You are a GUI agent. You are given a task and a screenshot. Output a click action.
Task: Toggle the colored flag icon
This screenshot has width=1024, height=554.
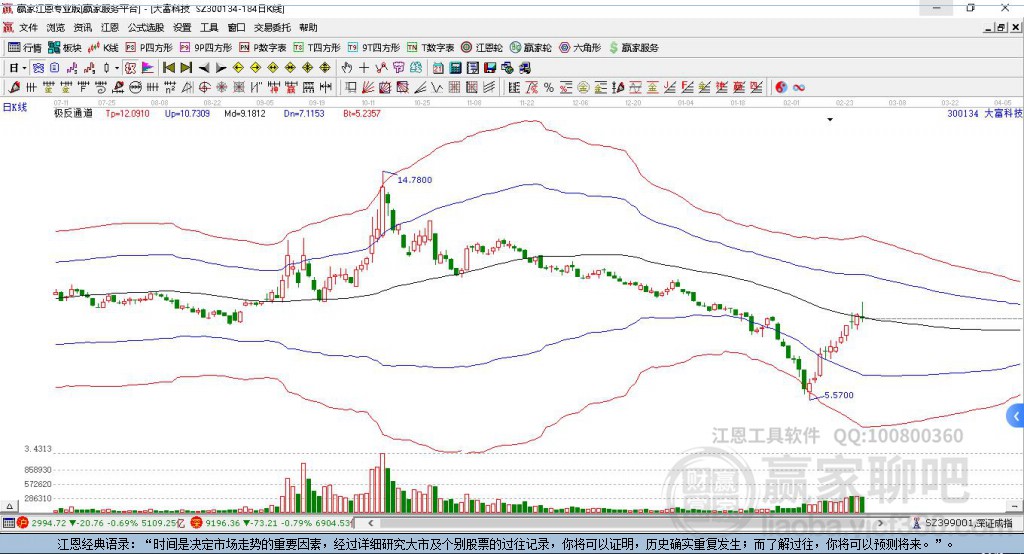tap(148, 68)
